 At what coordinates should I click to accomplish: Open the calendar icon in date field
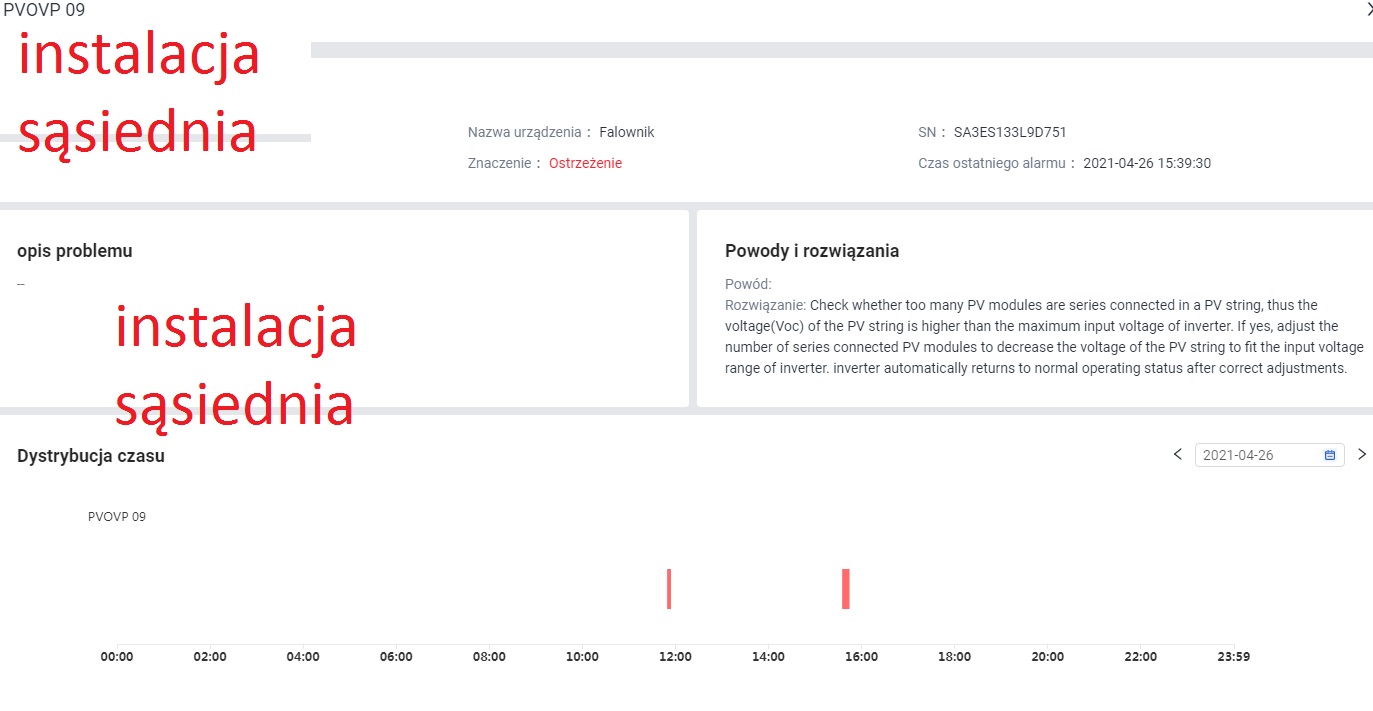click(x=1330, y=455)
